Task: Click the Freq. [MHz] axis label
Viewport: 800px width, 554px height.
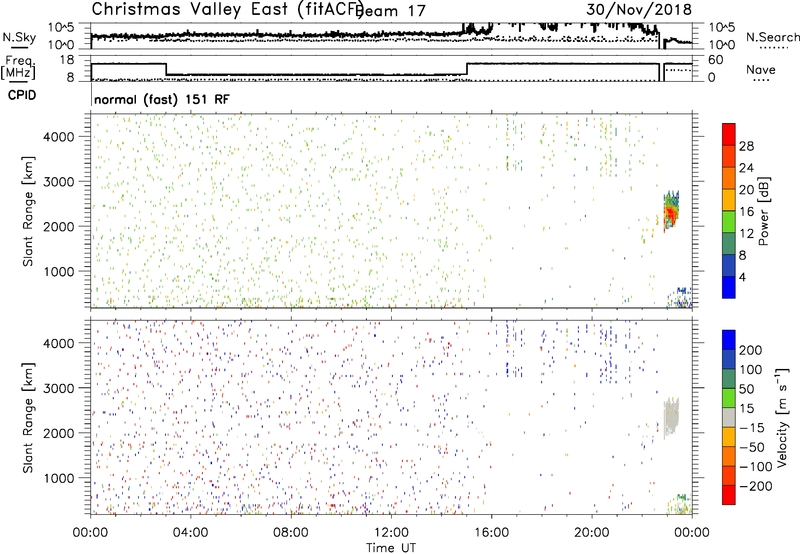Action: (19, 68)
